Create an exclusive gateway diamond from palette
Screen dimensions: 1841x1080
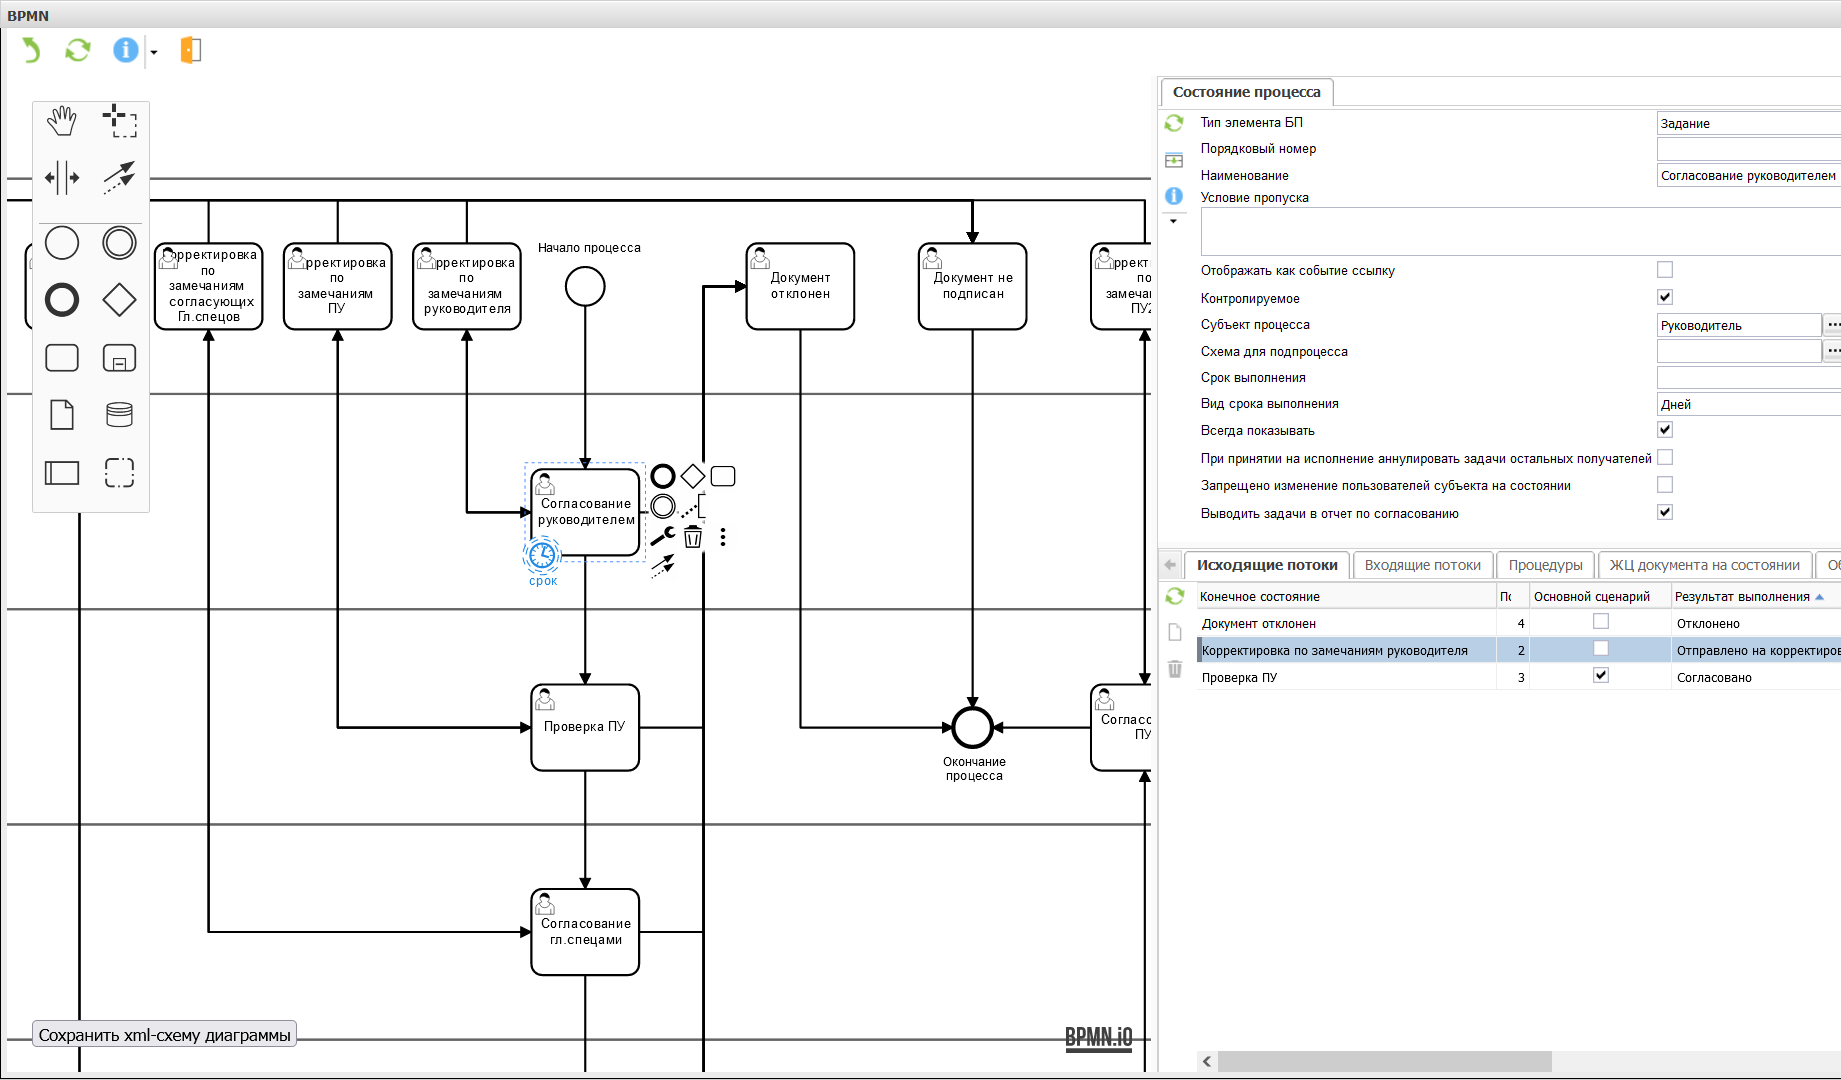(x=120, y=300)
